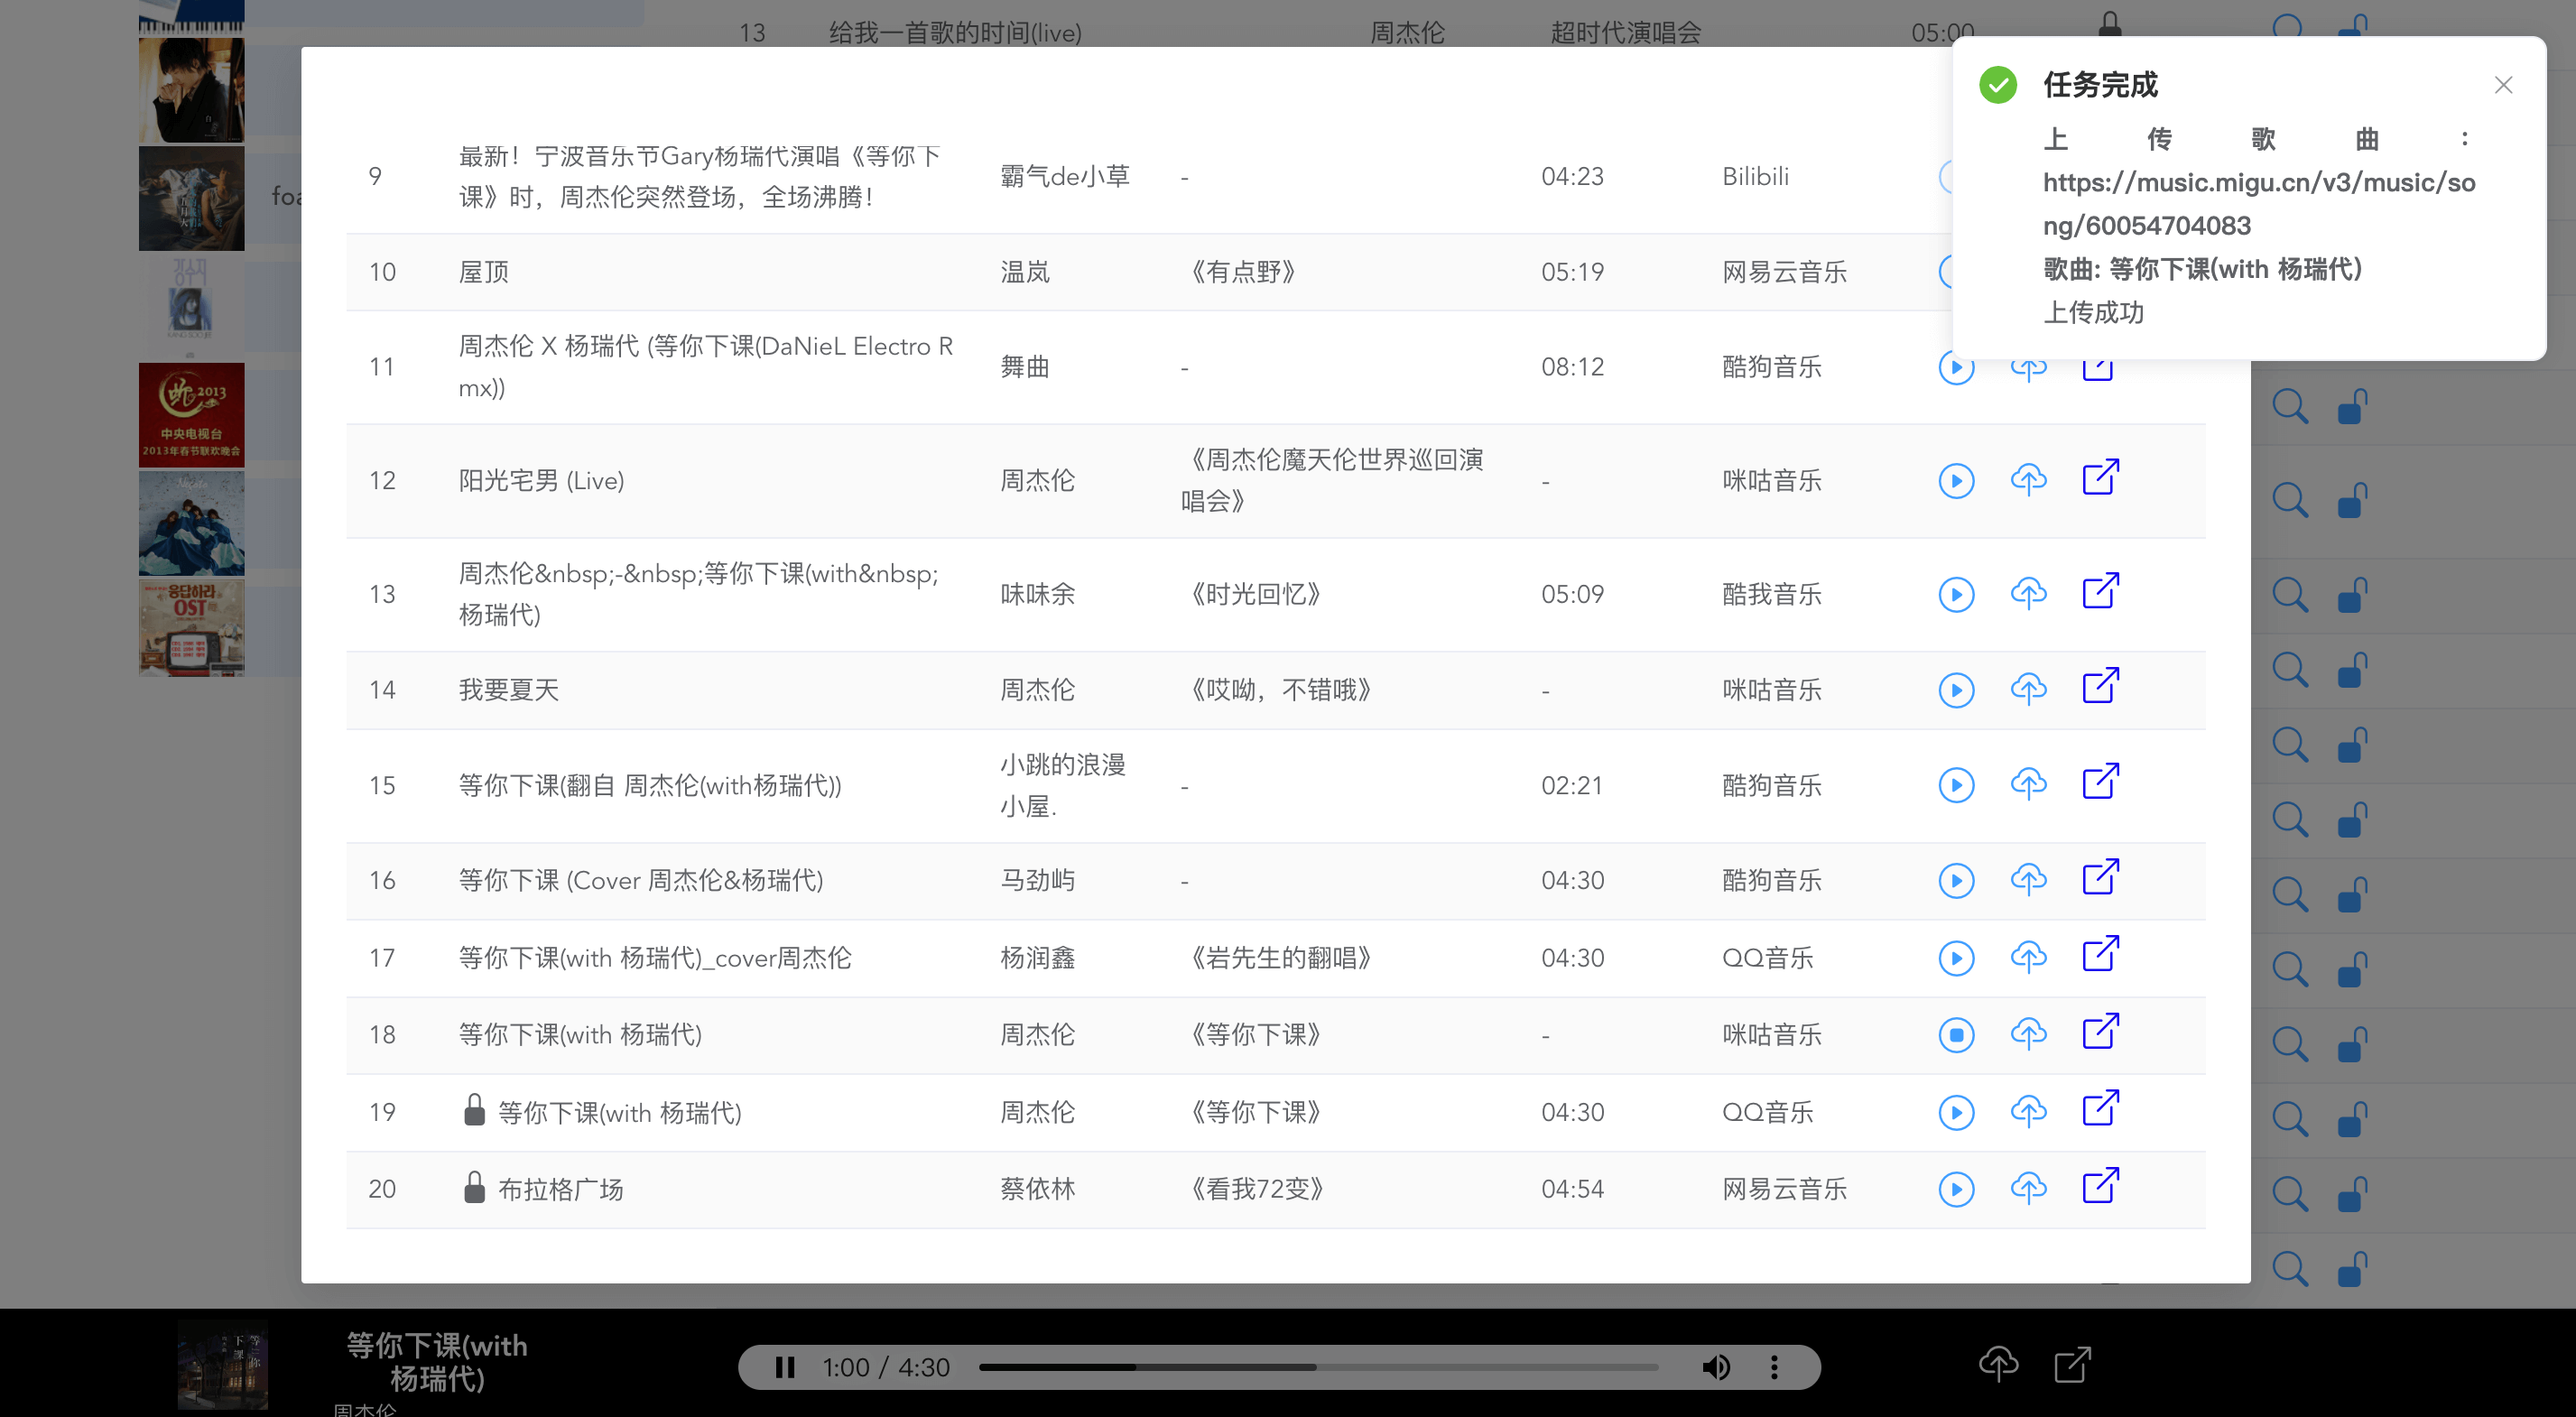Click the external link icon in bottom bar
2576x1417 pixels.
click(x=2072, y=1364)
